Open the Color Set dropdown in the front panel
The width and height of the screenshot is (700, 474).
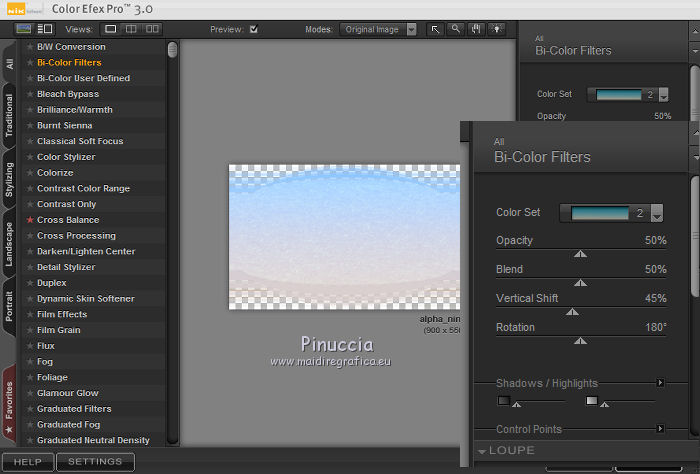pyautogui.click(x=657, y=213)
